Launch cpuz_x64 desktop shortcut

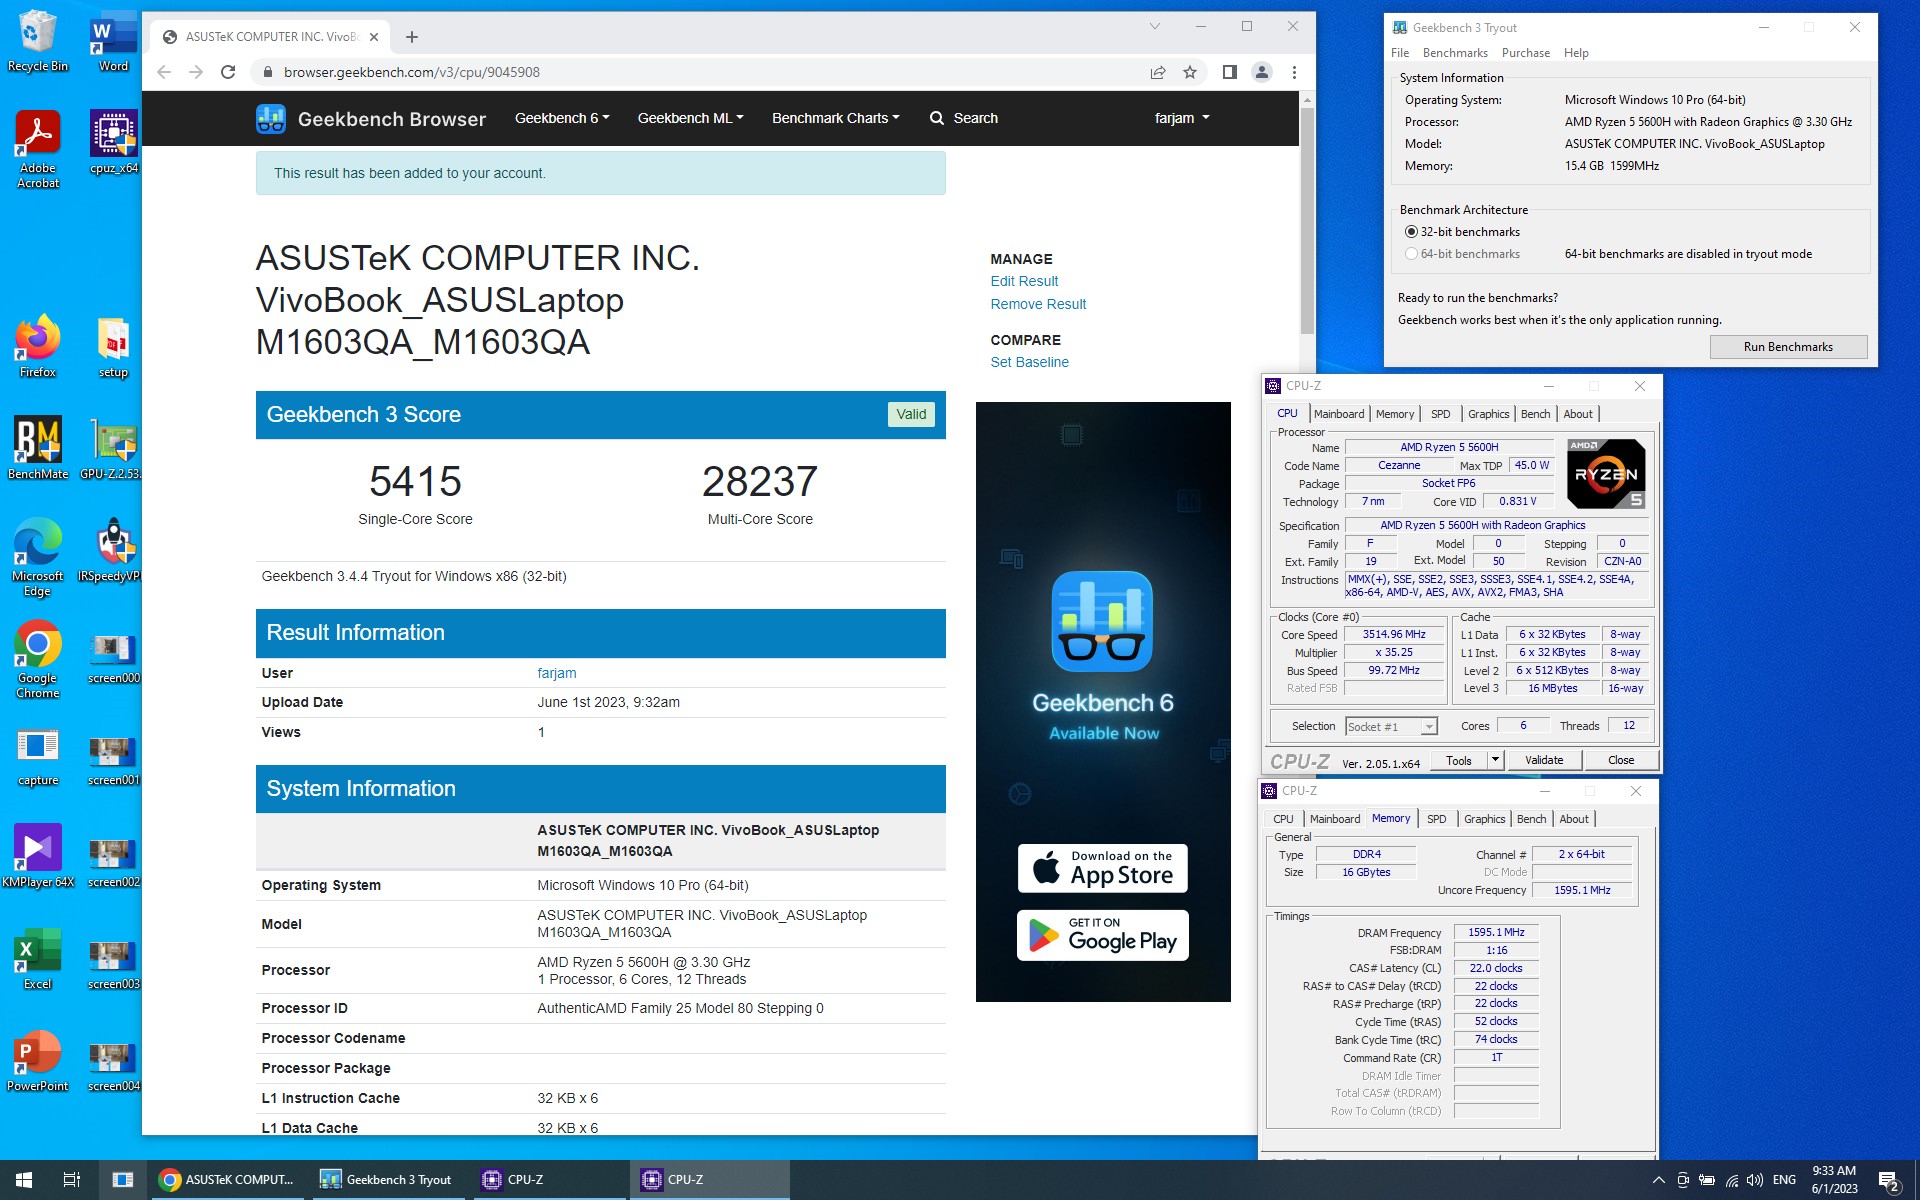113,141
